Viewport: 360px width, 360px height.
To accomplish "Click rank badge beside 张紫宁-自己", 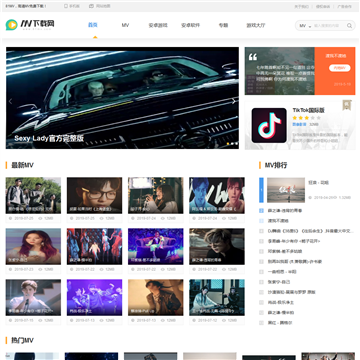I will (x=261, y=282).
